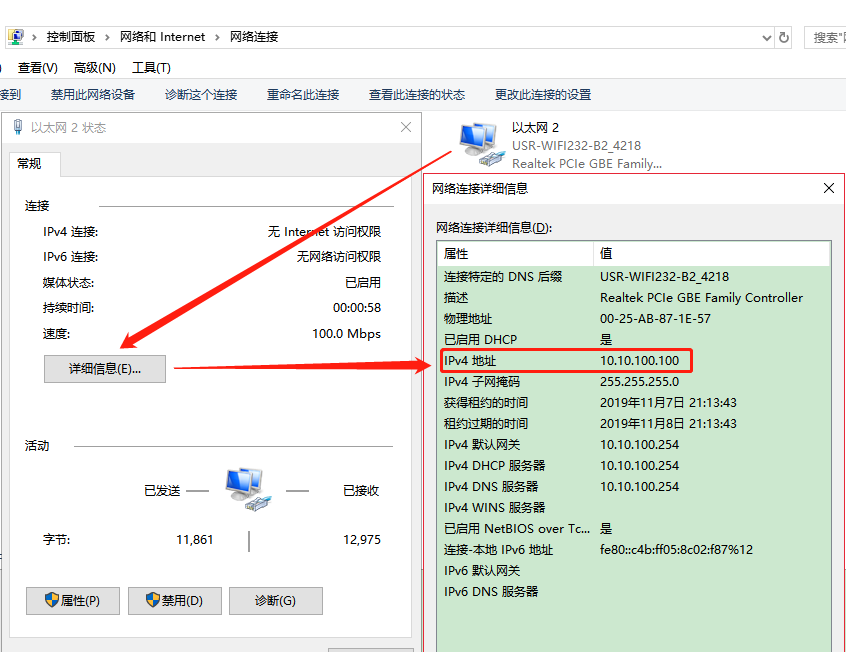Viewport: 846px width, 652px height.
Task: Choose 重命名此连接 in the command bar
Action: [303, 95]
